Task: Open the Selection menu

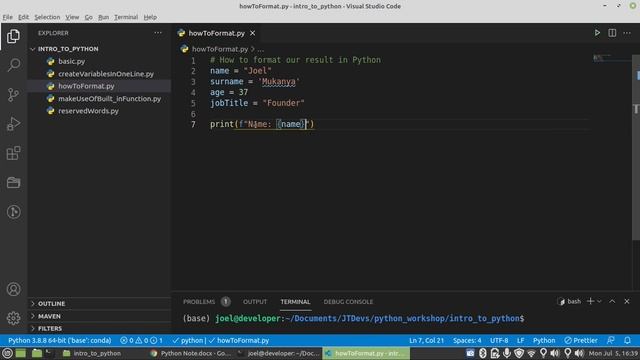Action: pyautogui.click(x=47, y=17)
